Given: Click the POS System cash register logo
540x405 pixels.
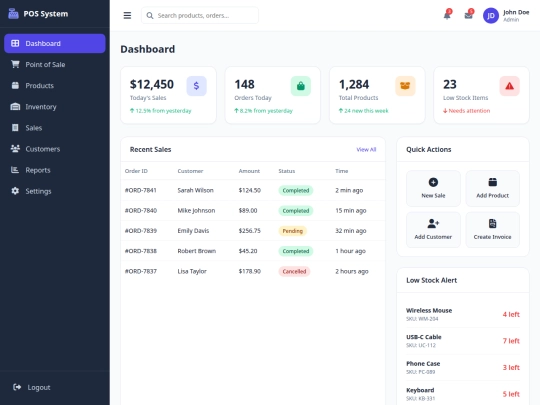Looking at the screenshot, I should pyautogui.click(x=13, y=14).
